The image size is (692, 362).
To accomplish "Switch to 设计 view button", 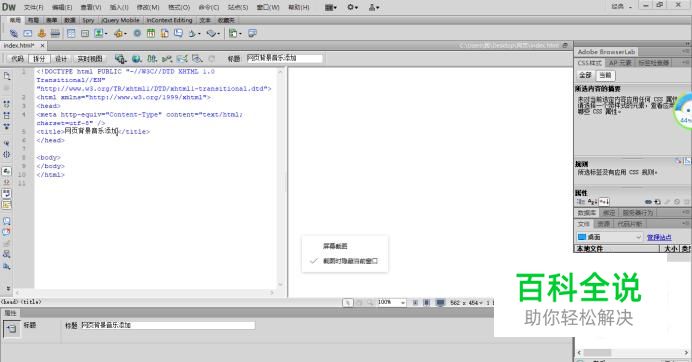I will (61, 59).
